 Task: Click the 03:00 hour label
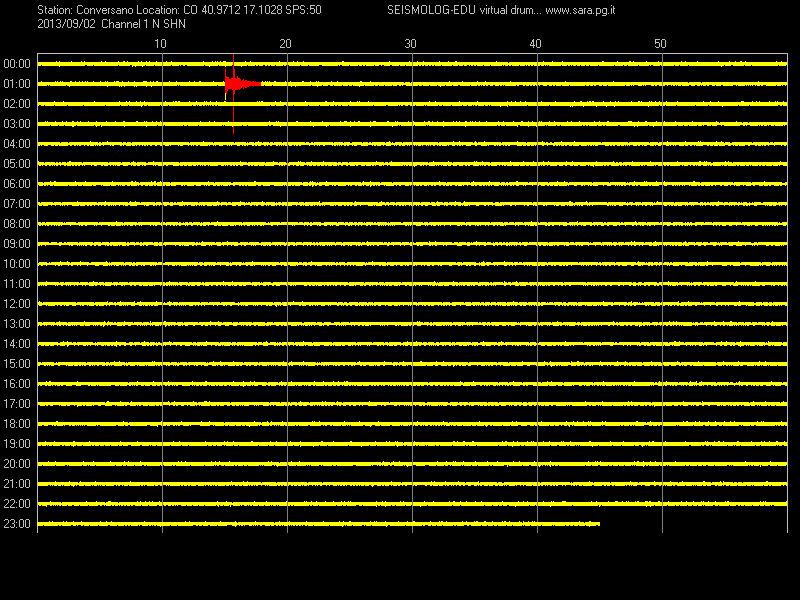(x=17, y=124)
